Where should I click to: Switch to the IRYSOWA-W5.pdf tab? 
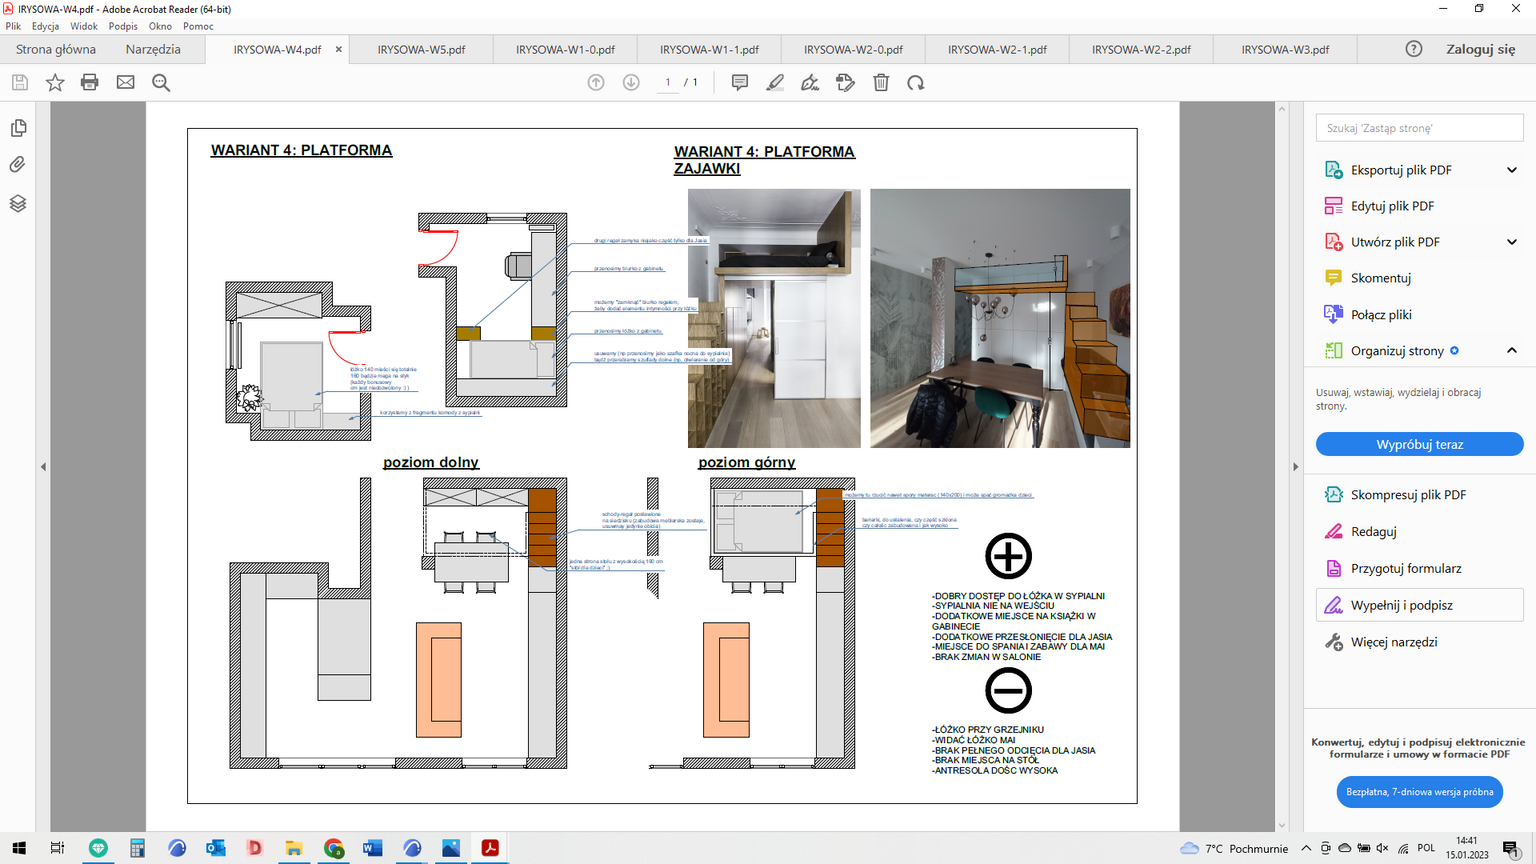[421, 49]
